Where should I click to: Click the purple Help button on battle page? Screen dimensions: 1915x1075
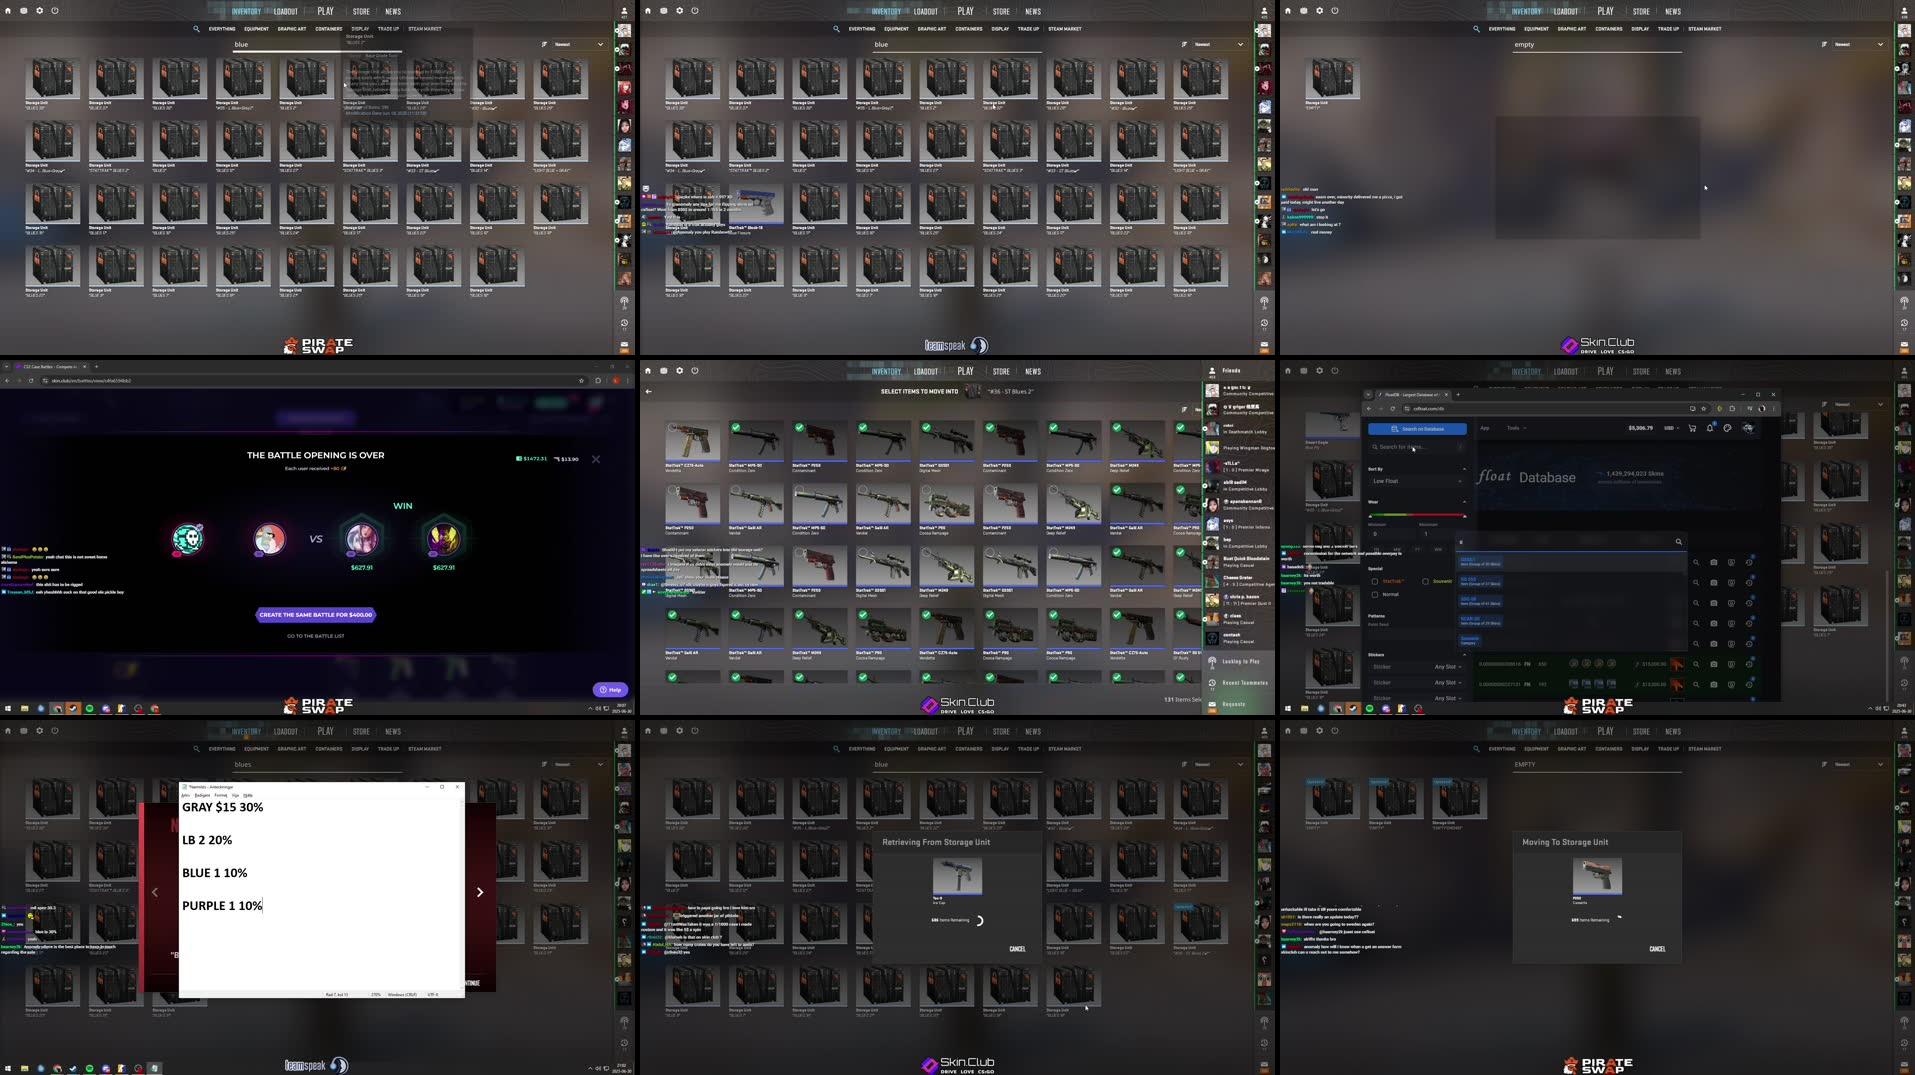[x=610, y=690]
